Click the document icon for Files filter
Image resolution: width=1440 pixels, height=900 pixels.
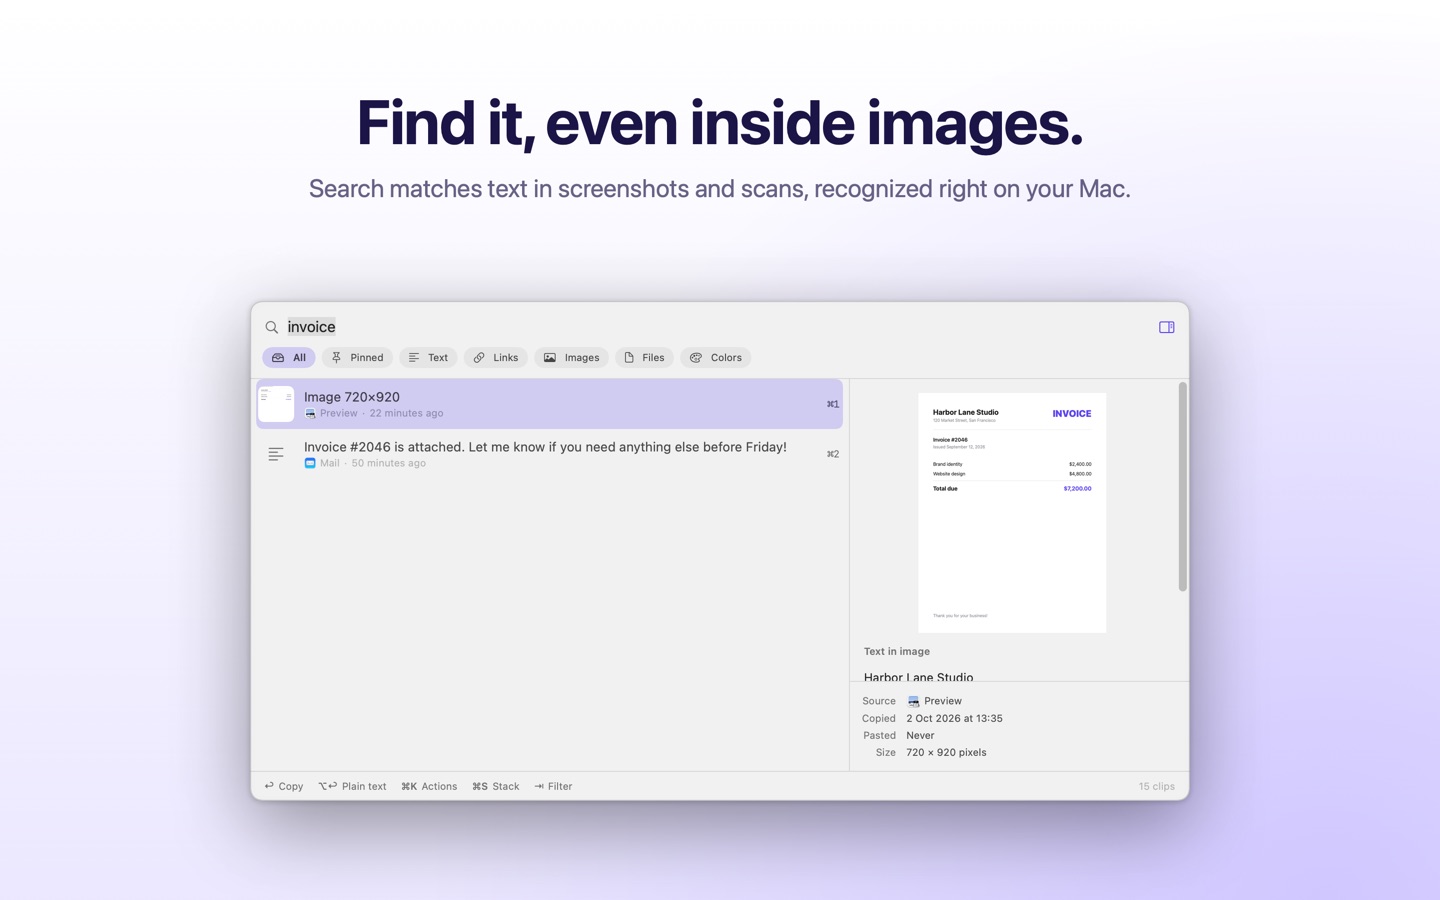click(629, 357)
